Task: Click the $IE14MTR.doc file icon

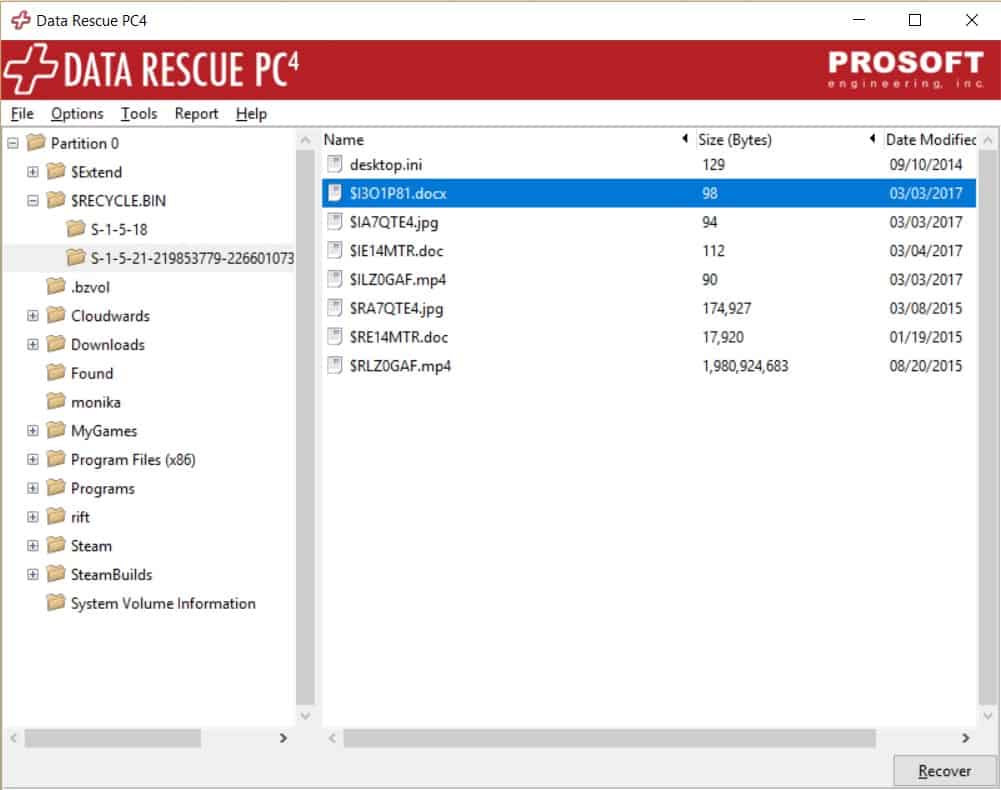Action: 335,250
